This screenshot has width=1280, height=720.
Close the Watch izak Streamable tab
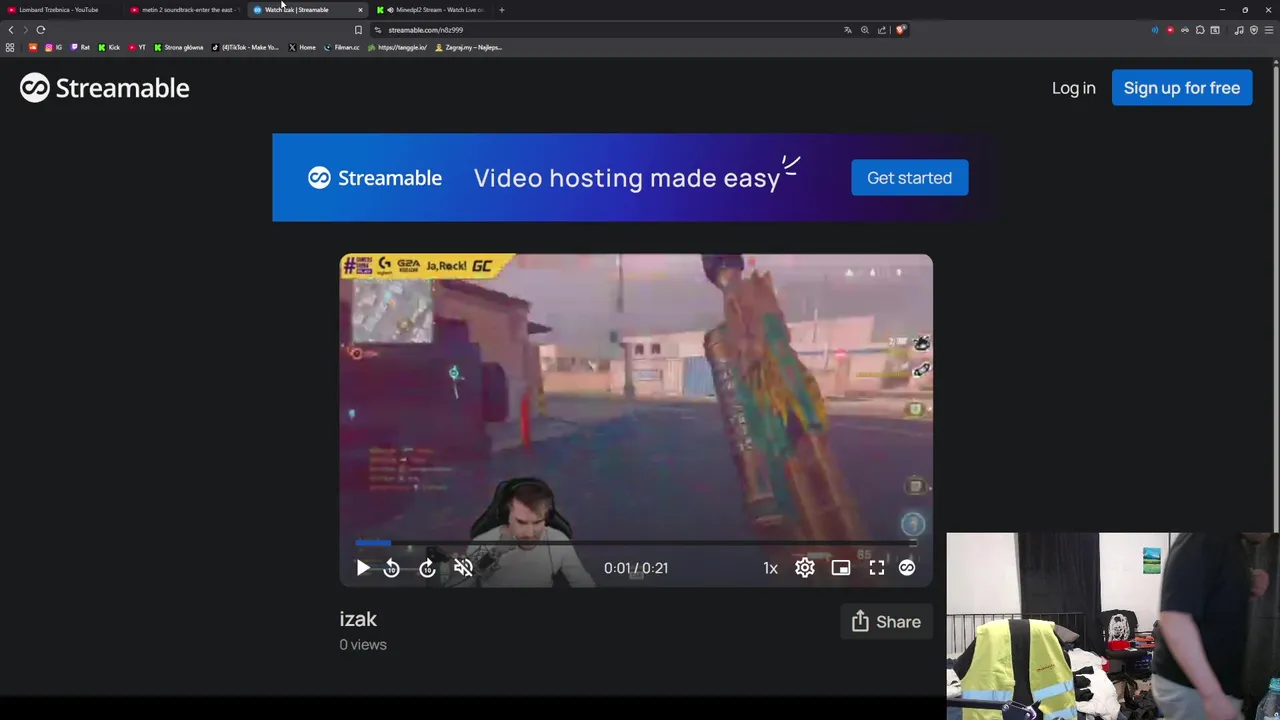pos(360,10)
